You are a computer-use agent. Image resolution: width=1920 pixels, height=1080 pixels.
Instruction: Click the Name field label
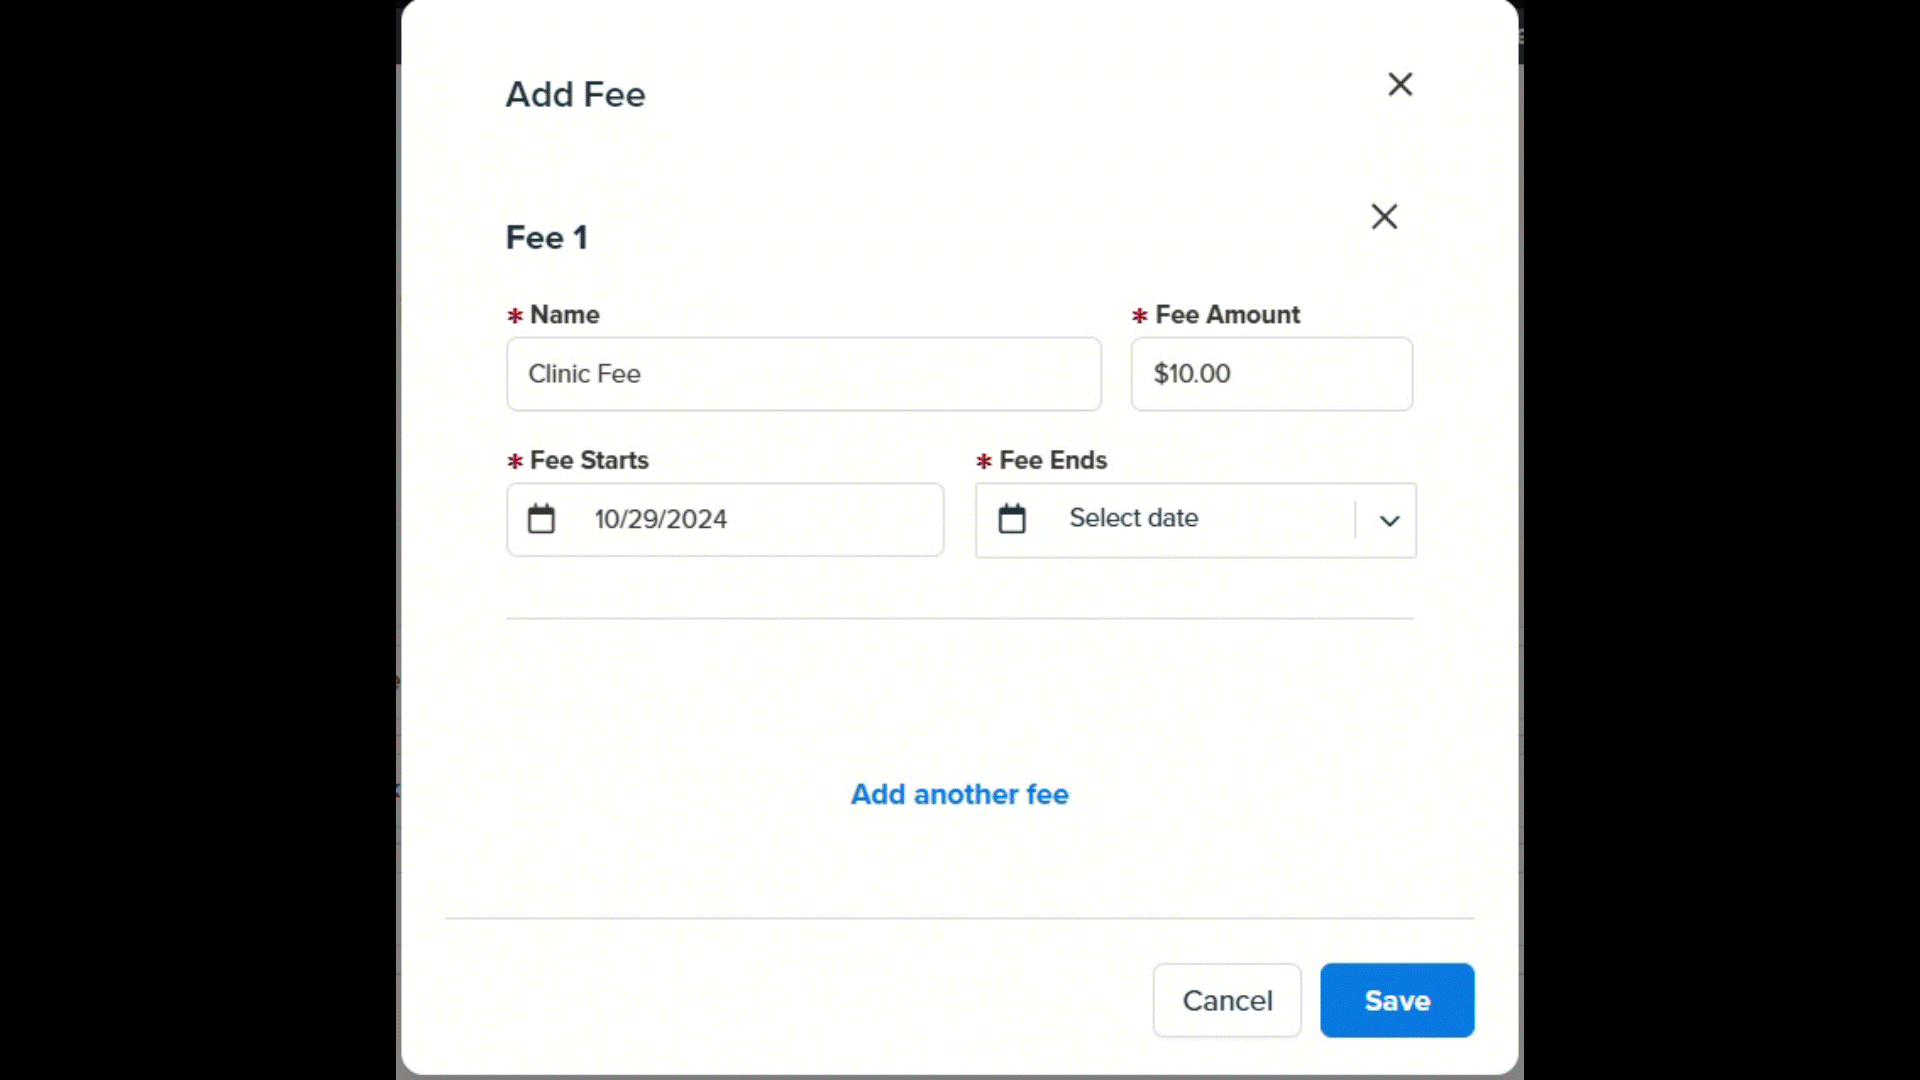click(x=565, y=315)
